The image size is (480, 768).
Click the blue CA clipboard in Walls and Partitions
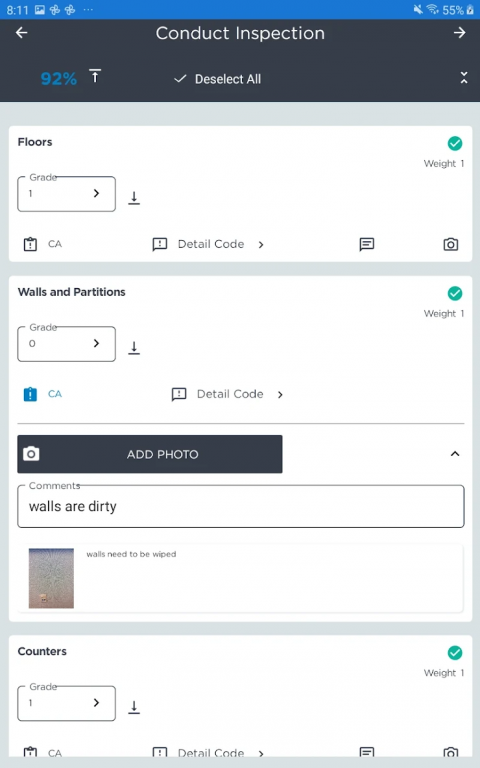(30, 394)
